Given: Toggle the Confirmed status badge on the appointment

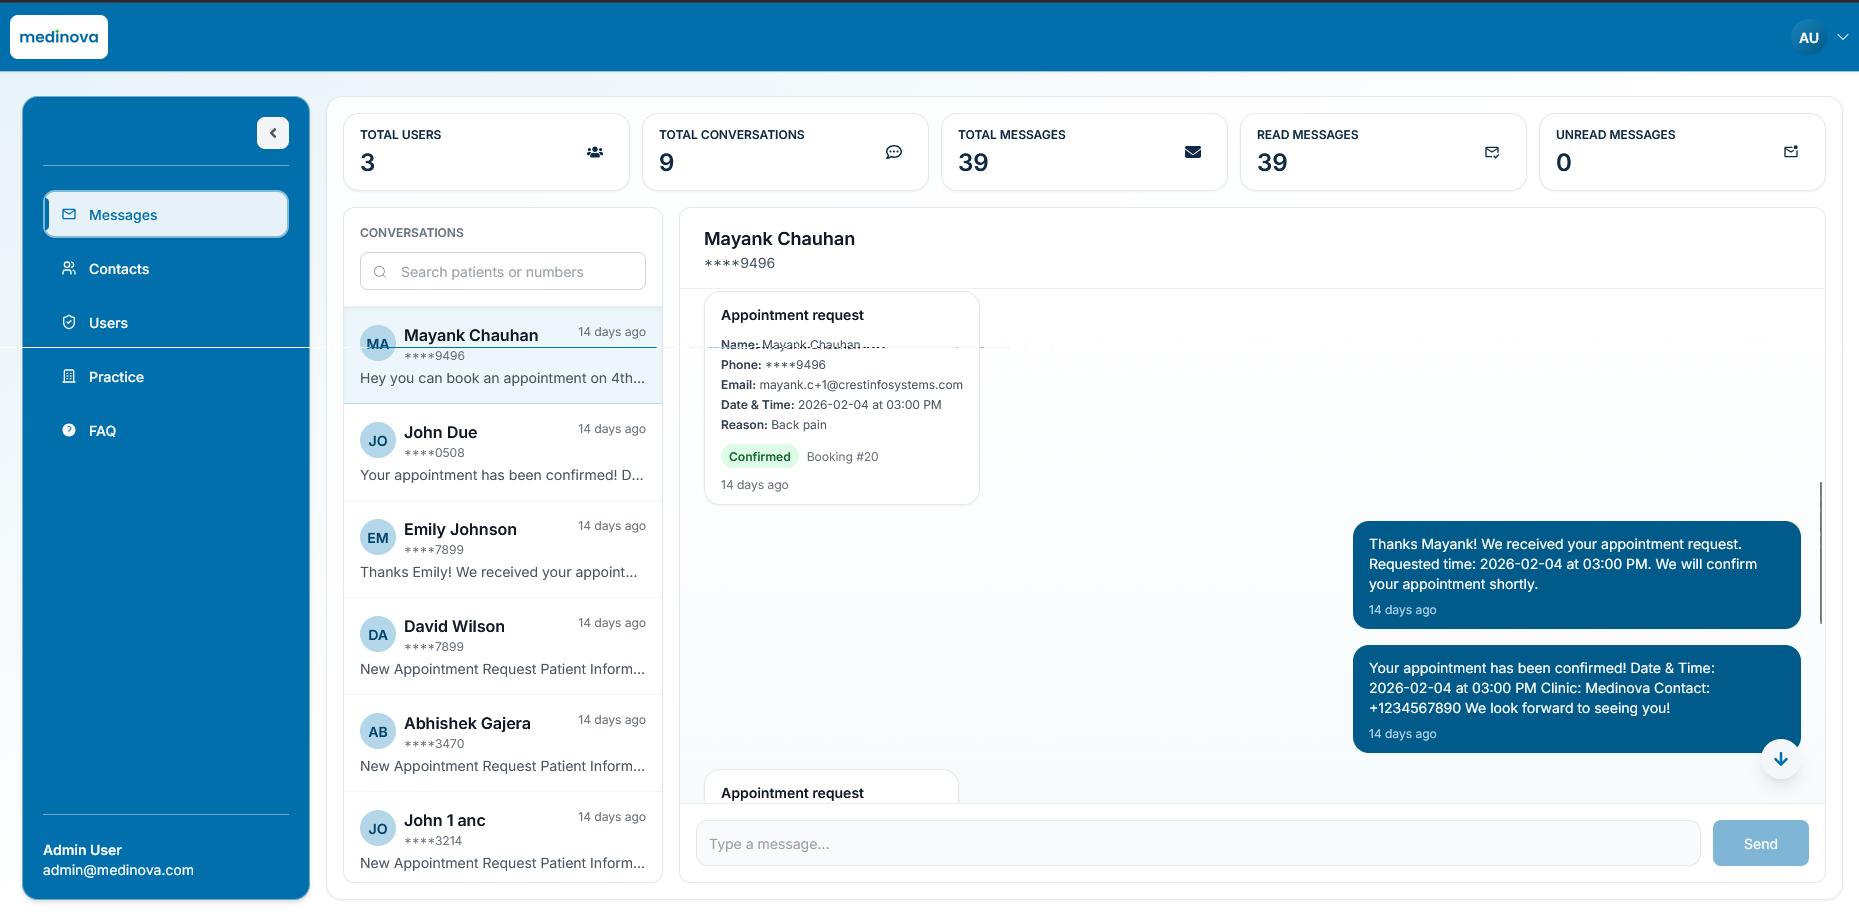Looking at the screenshot, I should pyautogui.click(x=759, y=456).
